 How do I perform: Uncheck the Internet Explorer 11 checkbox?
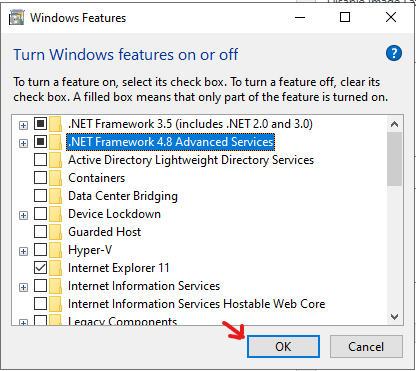pos(40,268)
